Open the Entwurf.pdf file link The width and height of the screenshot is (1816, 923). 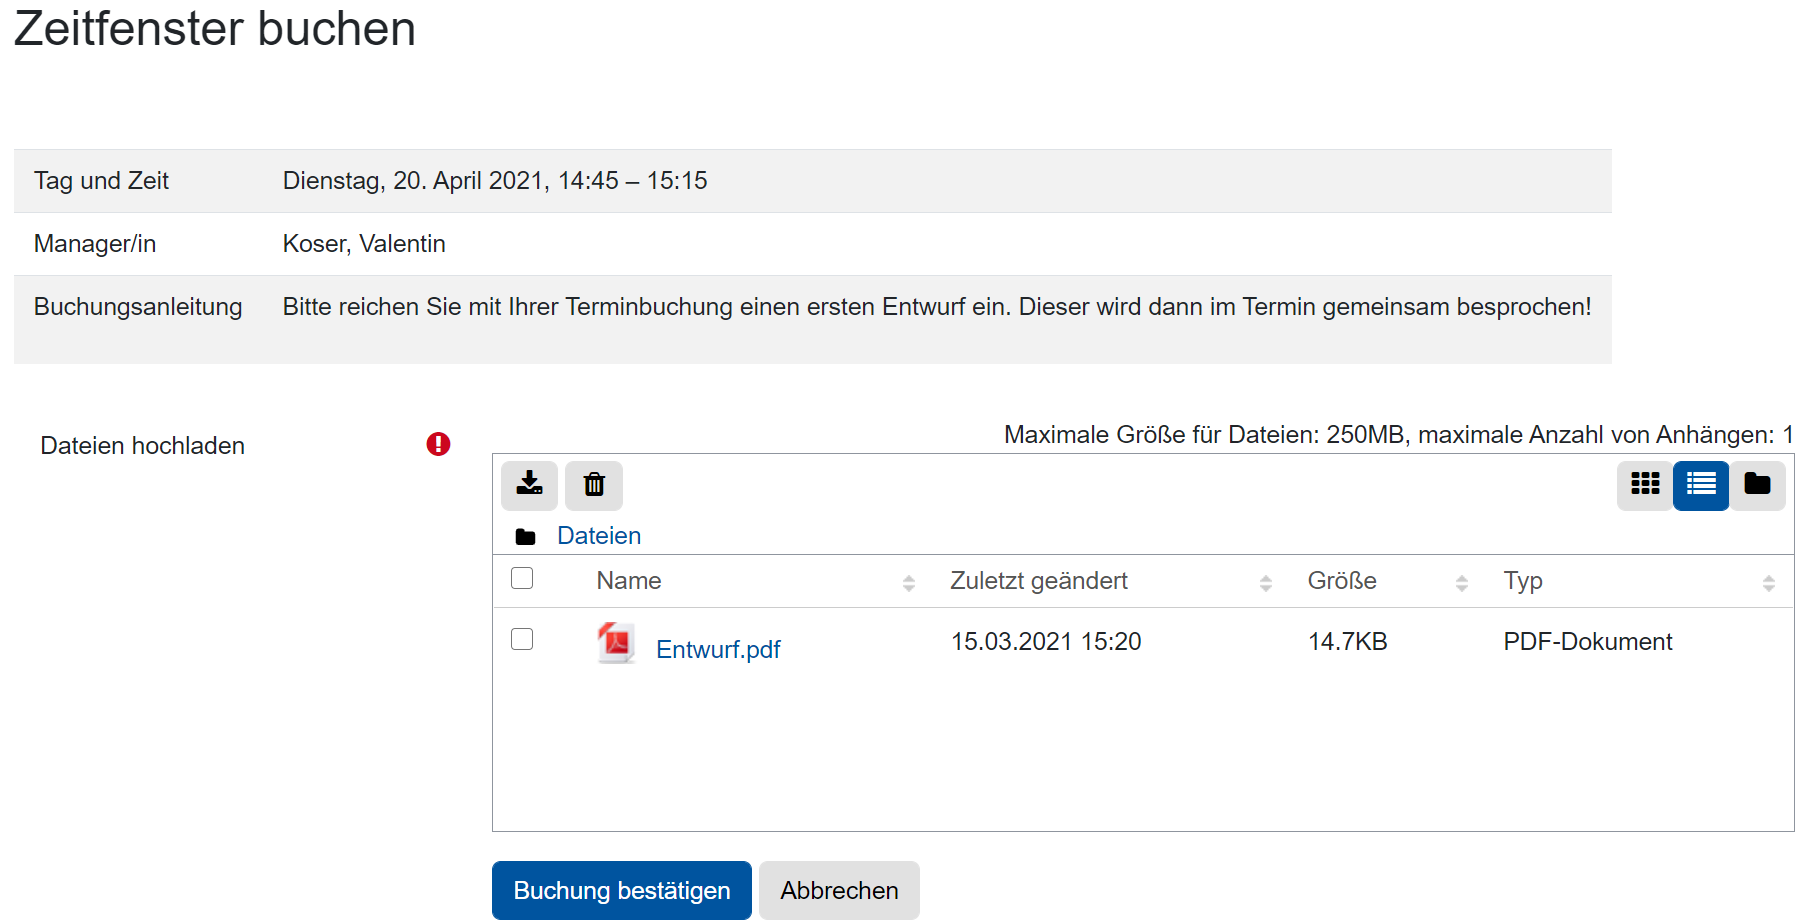point(718,648)
